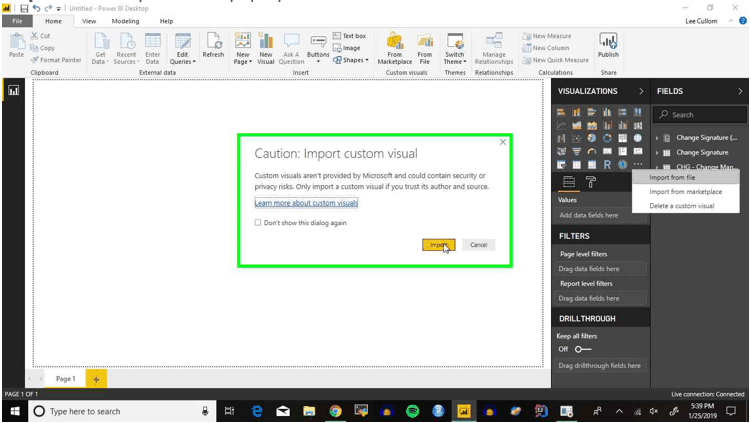Open Spotify from the taskbar

pyautogui.click(x=412, y=411)
